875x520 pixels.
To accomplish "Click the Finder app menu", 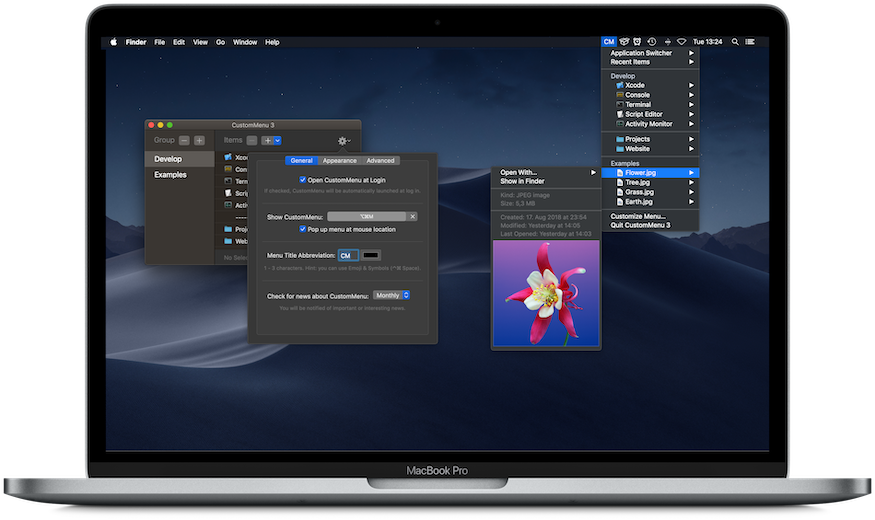I will [136, 42].
